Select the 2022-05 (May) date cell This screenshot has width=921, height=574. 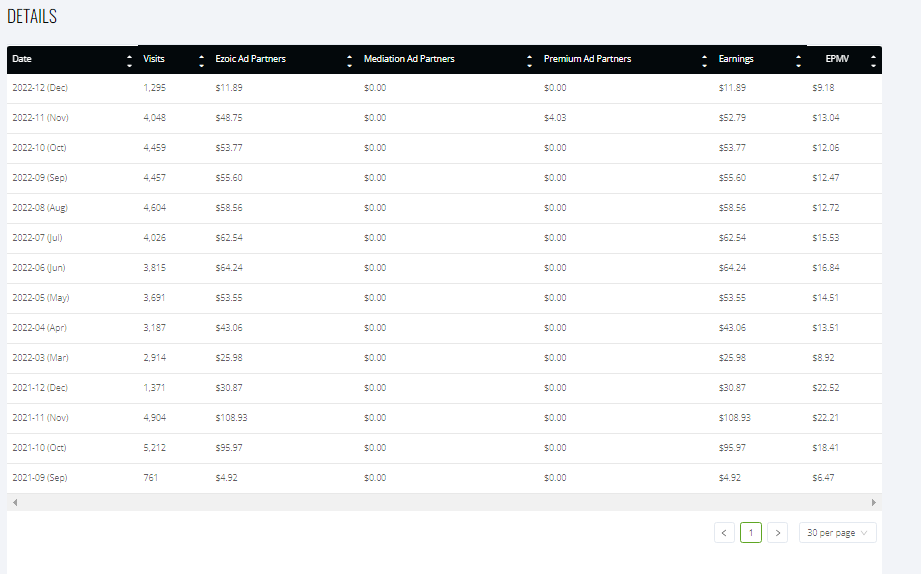coord(41,297)
